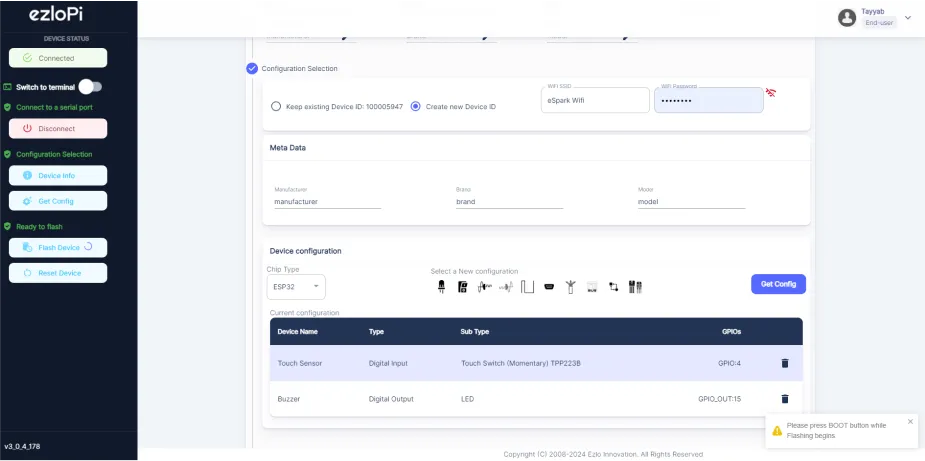The height and width of the screenshot is (461, 925).
Task: Edit the Brand field
Action: (x=509, y=201)
